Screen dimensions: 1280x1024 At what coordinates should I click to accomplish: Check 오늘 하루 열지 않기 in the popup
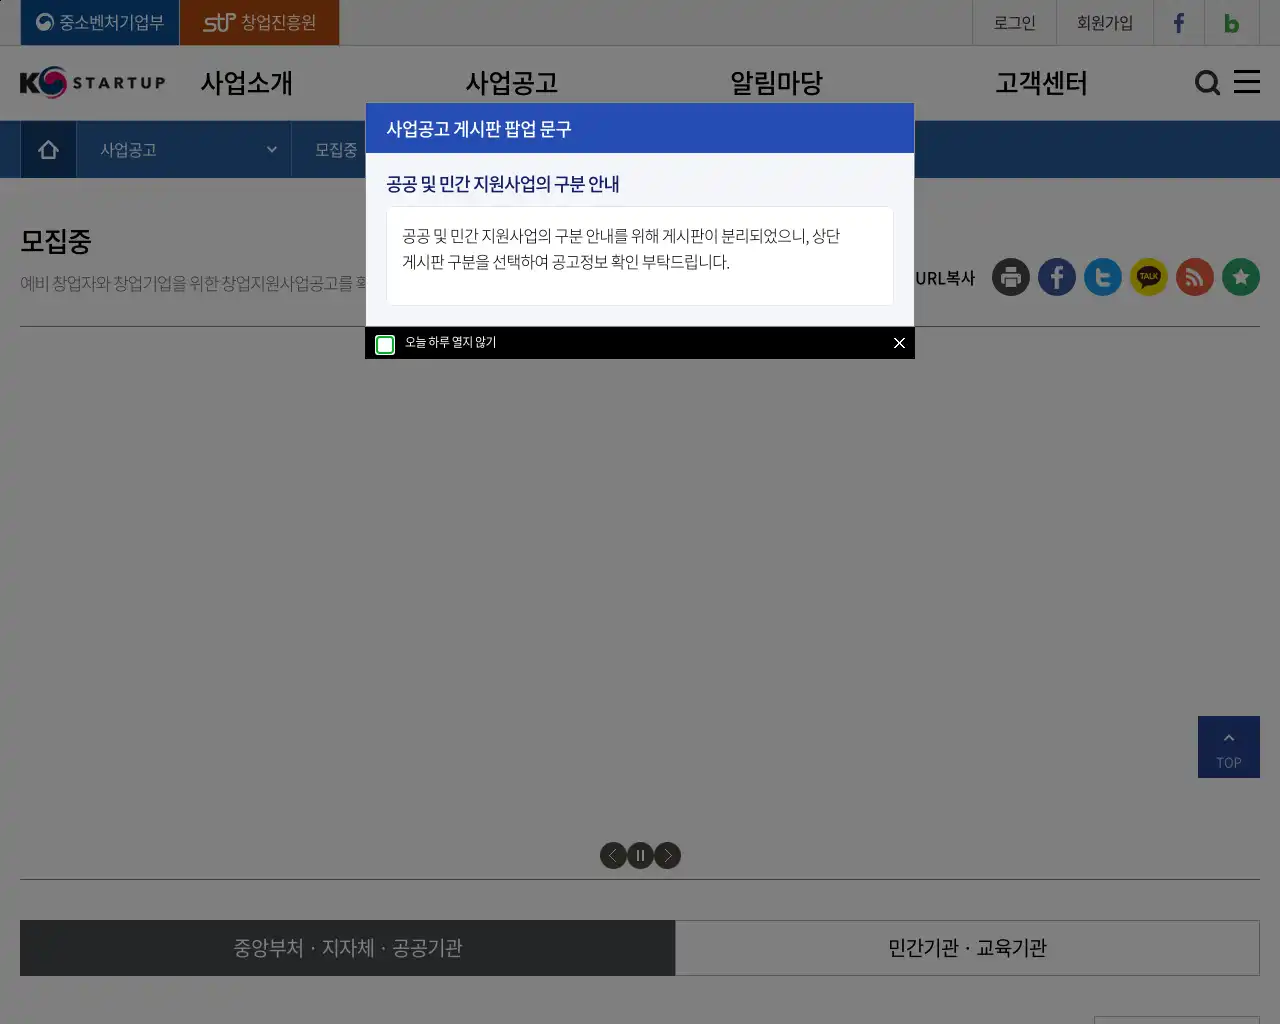pos(385,343)
